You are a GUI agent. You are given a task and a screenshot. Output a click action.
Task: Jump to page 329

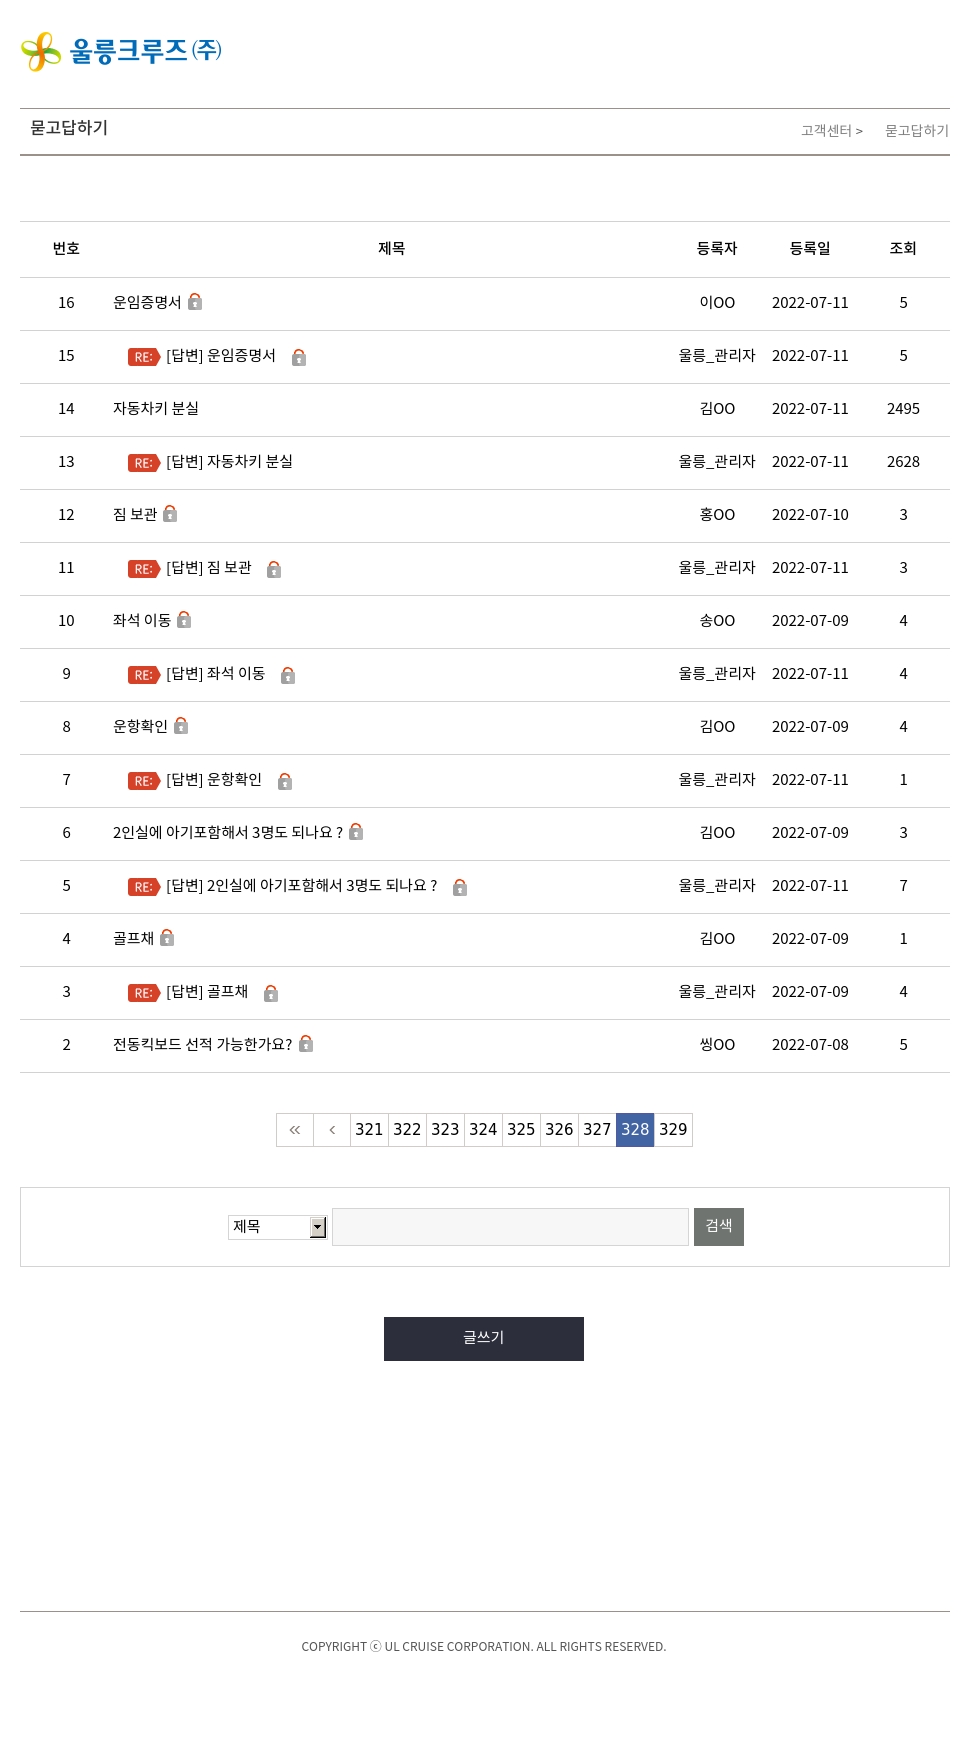pos(673,1130)
